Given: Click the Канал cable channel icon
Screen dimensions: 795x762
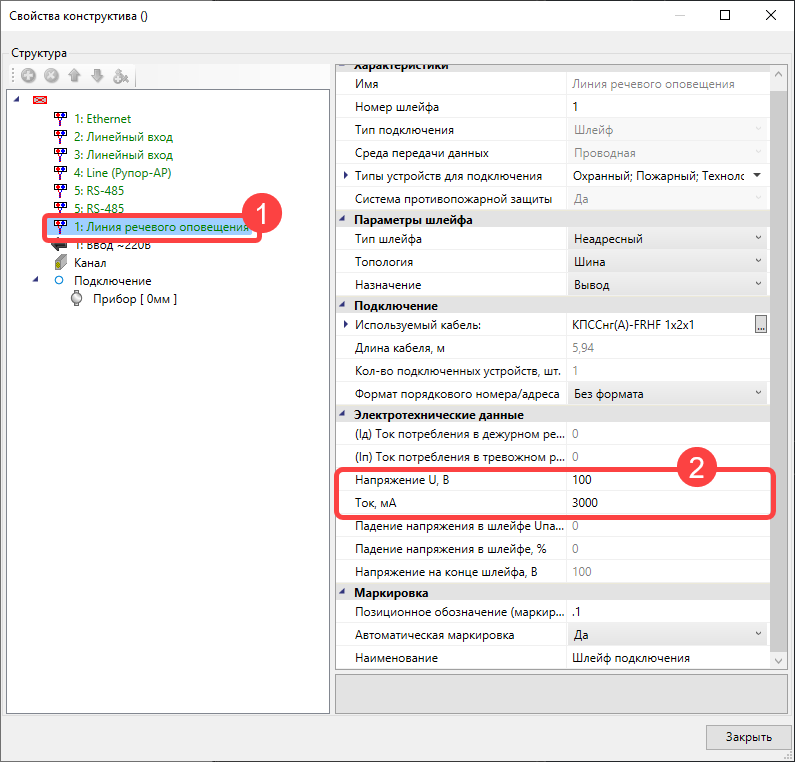Looking at the screenshot, I should 61,263.
